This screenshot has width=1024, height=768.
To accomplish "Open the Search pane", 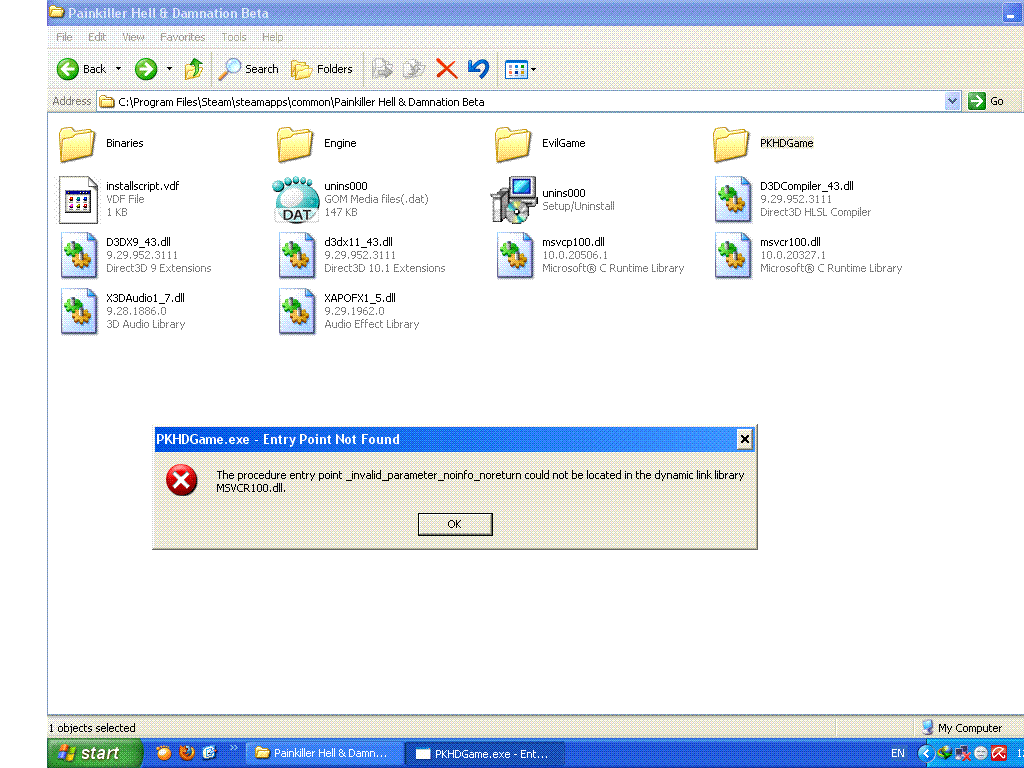I will pyautogui.click(x=248, y=69).
